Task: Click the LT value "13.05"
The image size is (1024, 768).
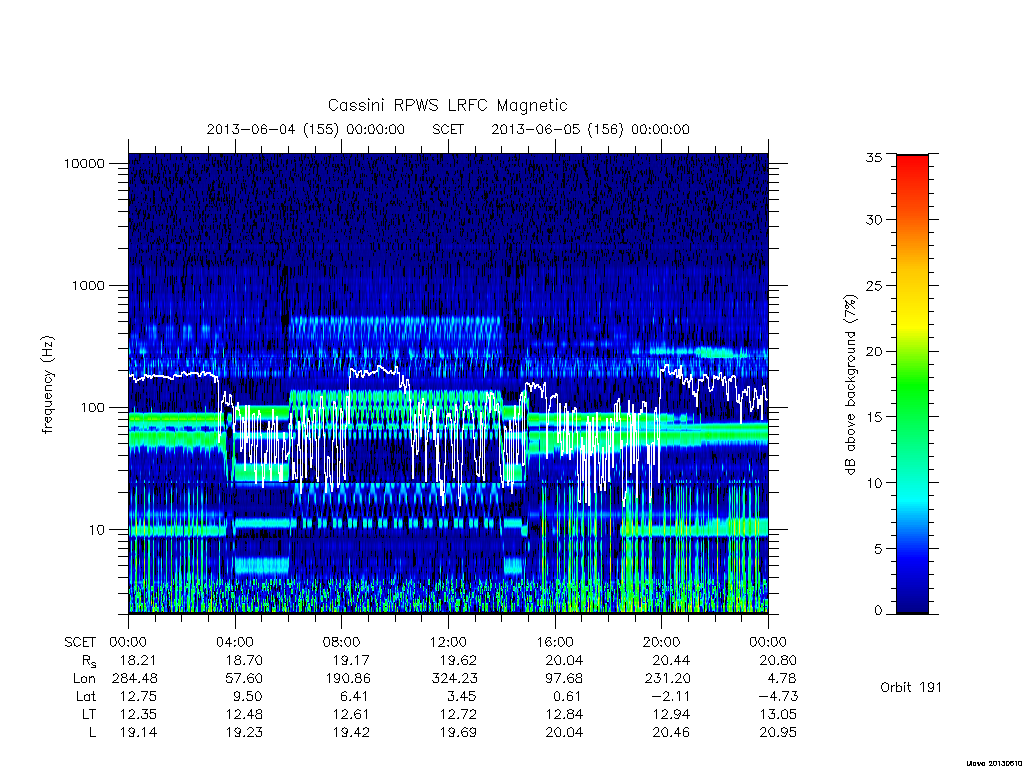Action: click(778, 714)
